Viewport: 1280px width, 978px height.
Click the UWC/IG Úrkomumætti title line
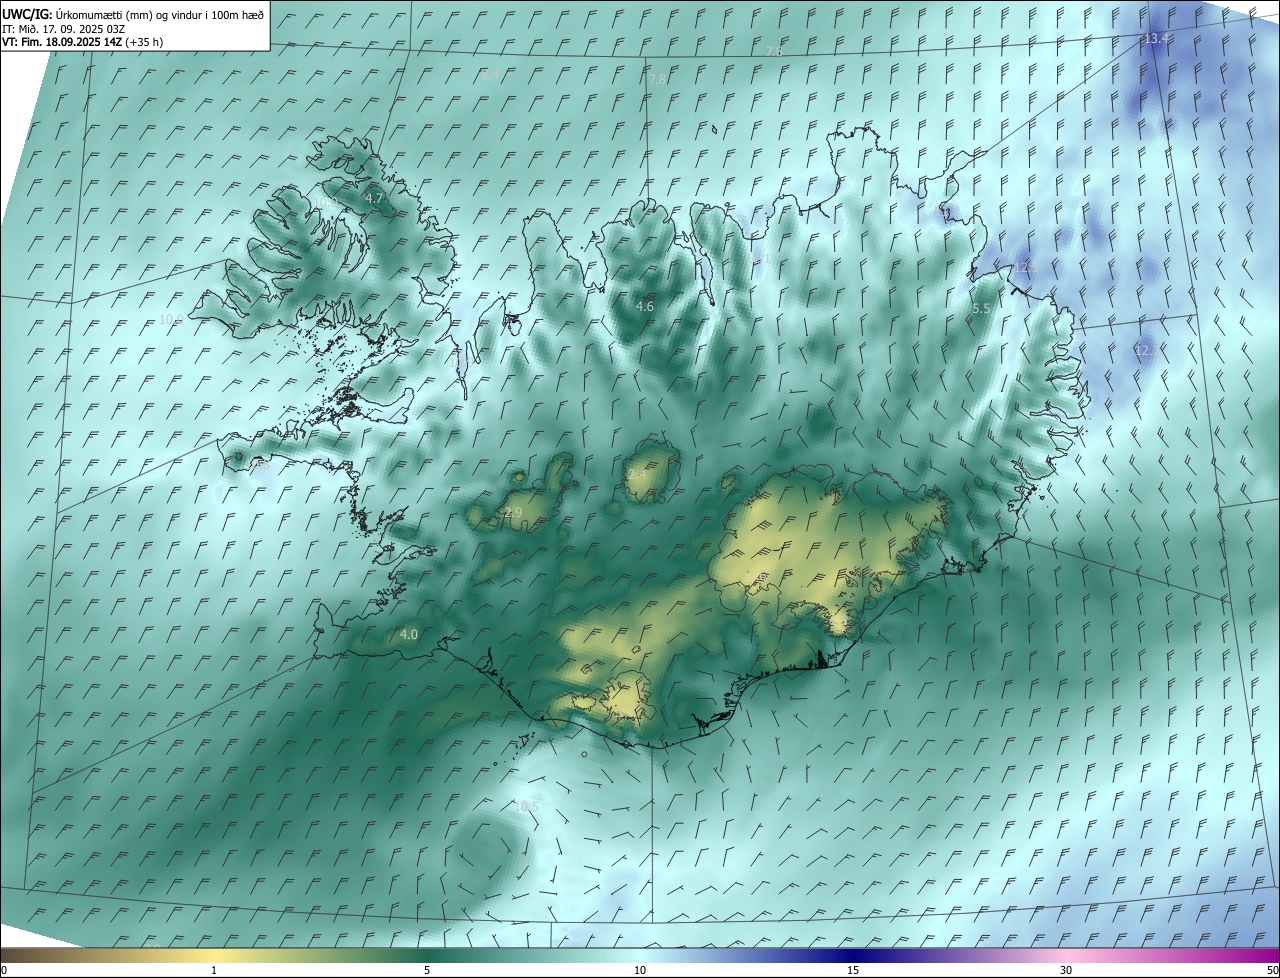tap(133, 14)
